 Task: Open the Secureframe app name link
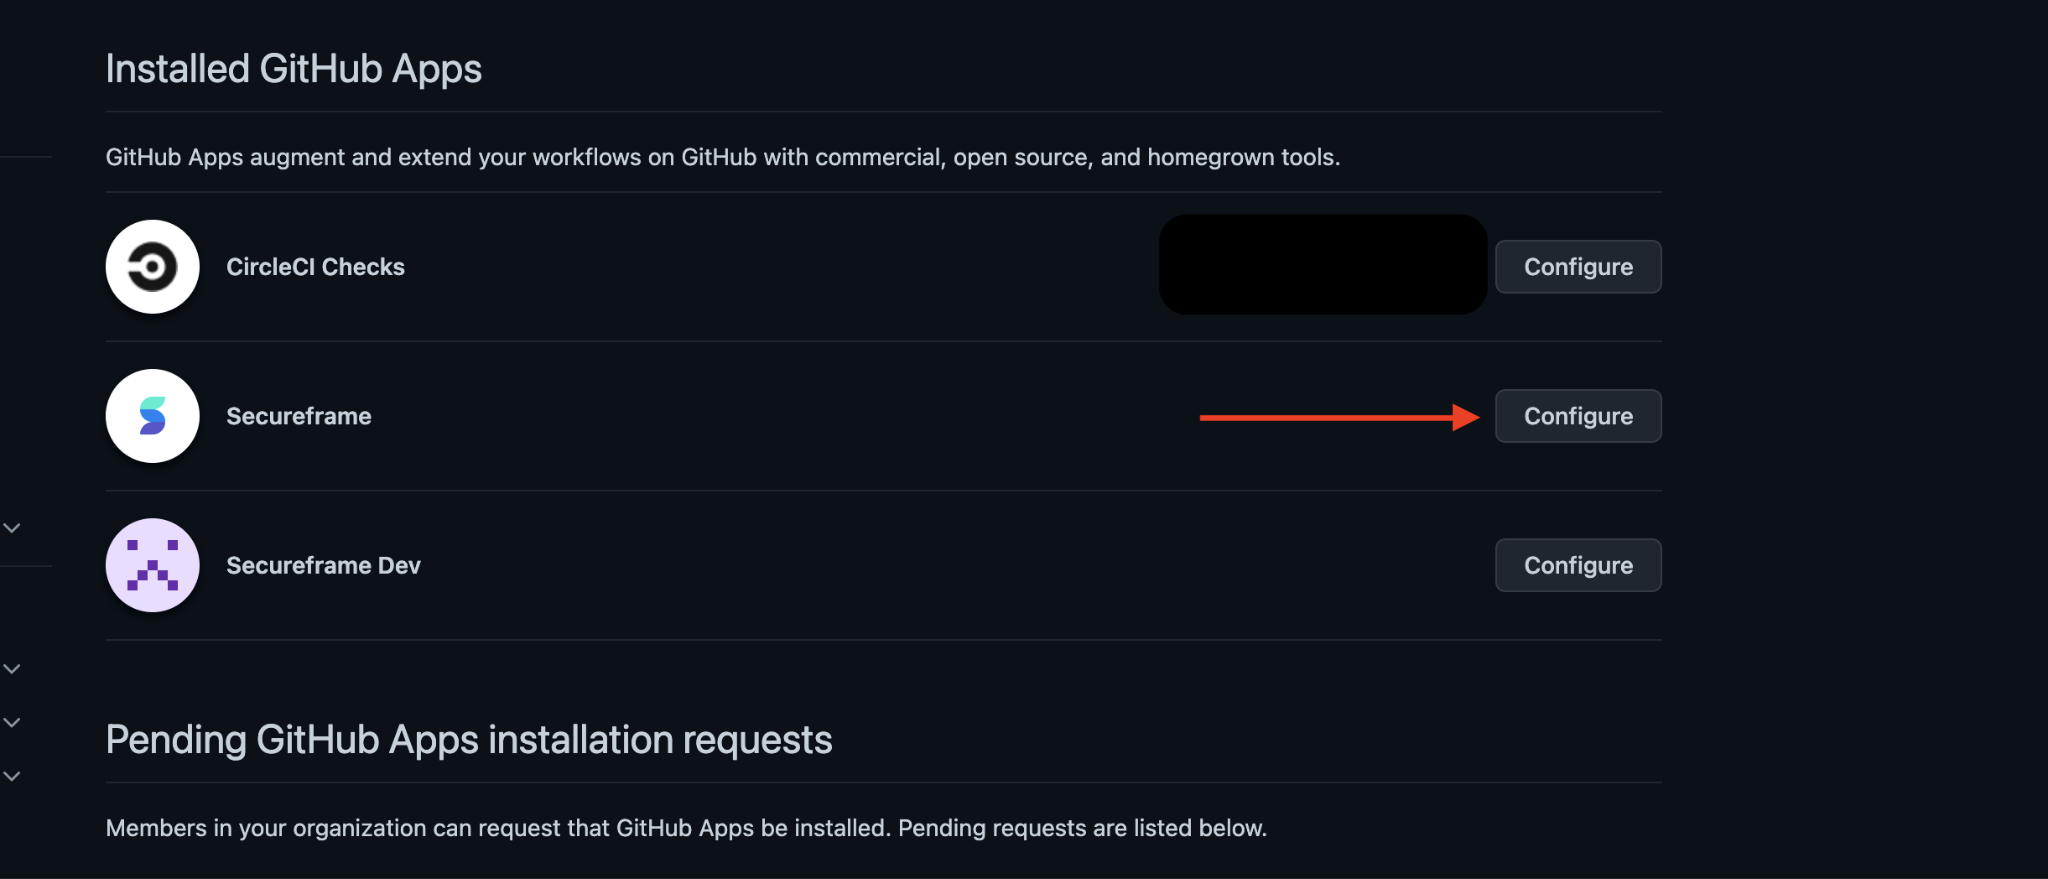(298, 416)
